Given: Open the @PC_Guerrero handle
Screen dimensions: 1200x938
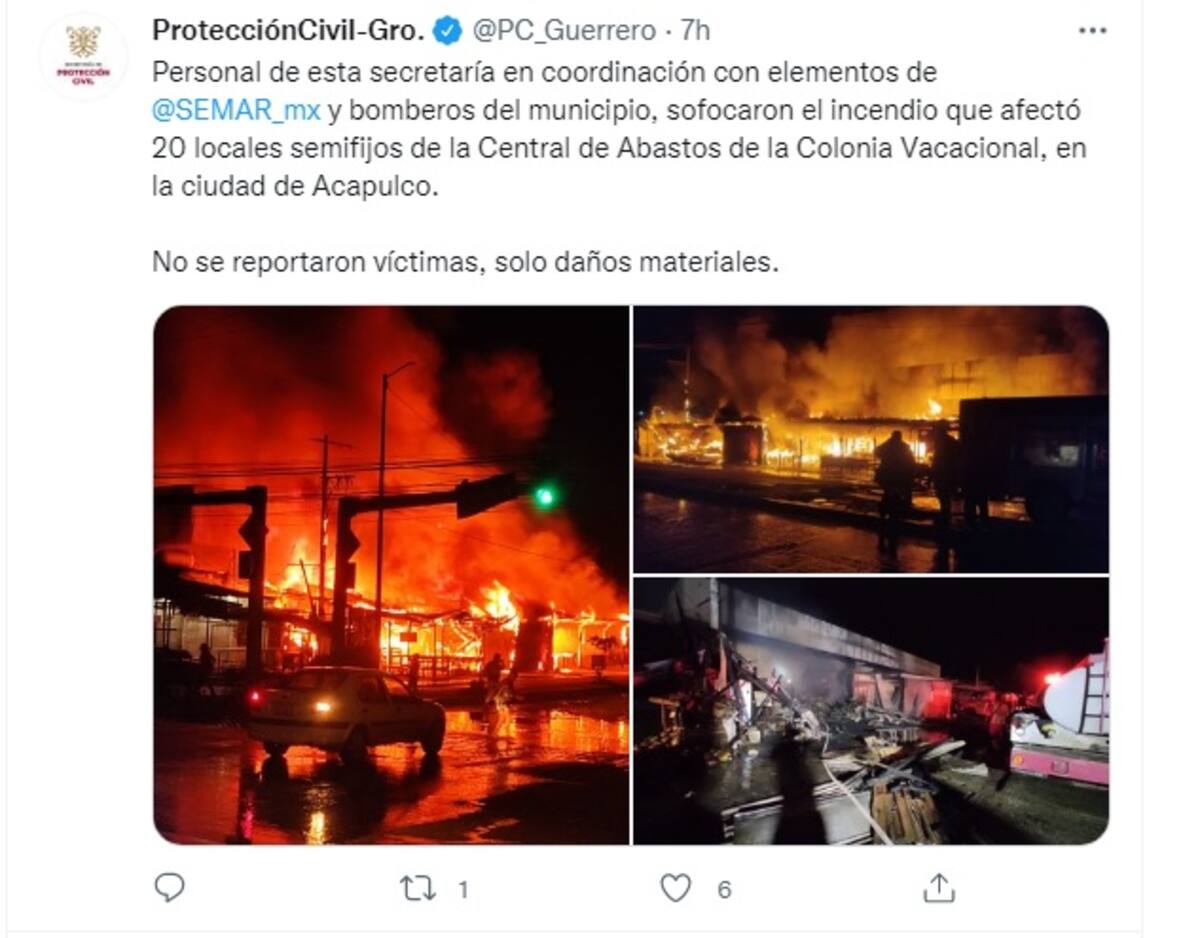Looking at the screenshot, I should pyautogui.click(x=563, y=31).
